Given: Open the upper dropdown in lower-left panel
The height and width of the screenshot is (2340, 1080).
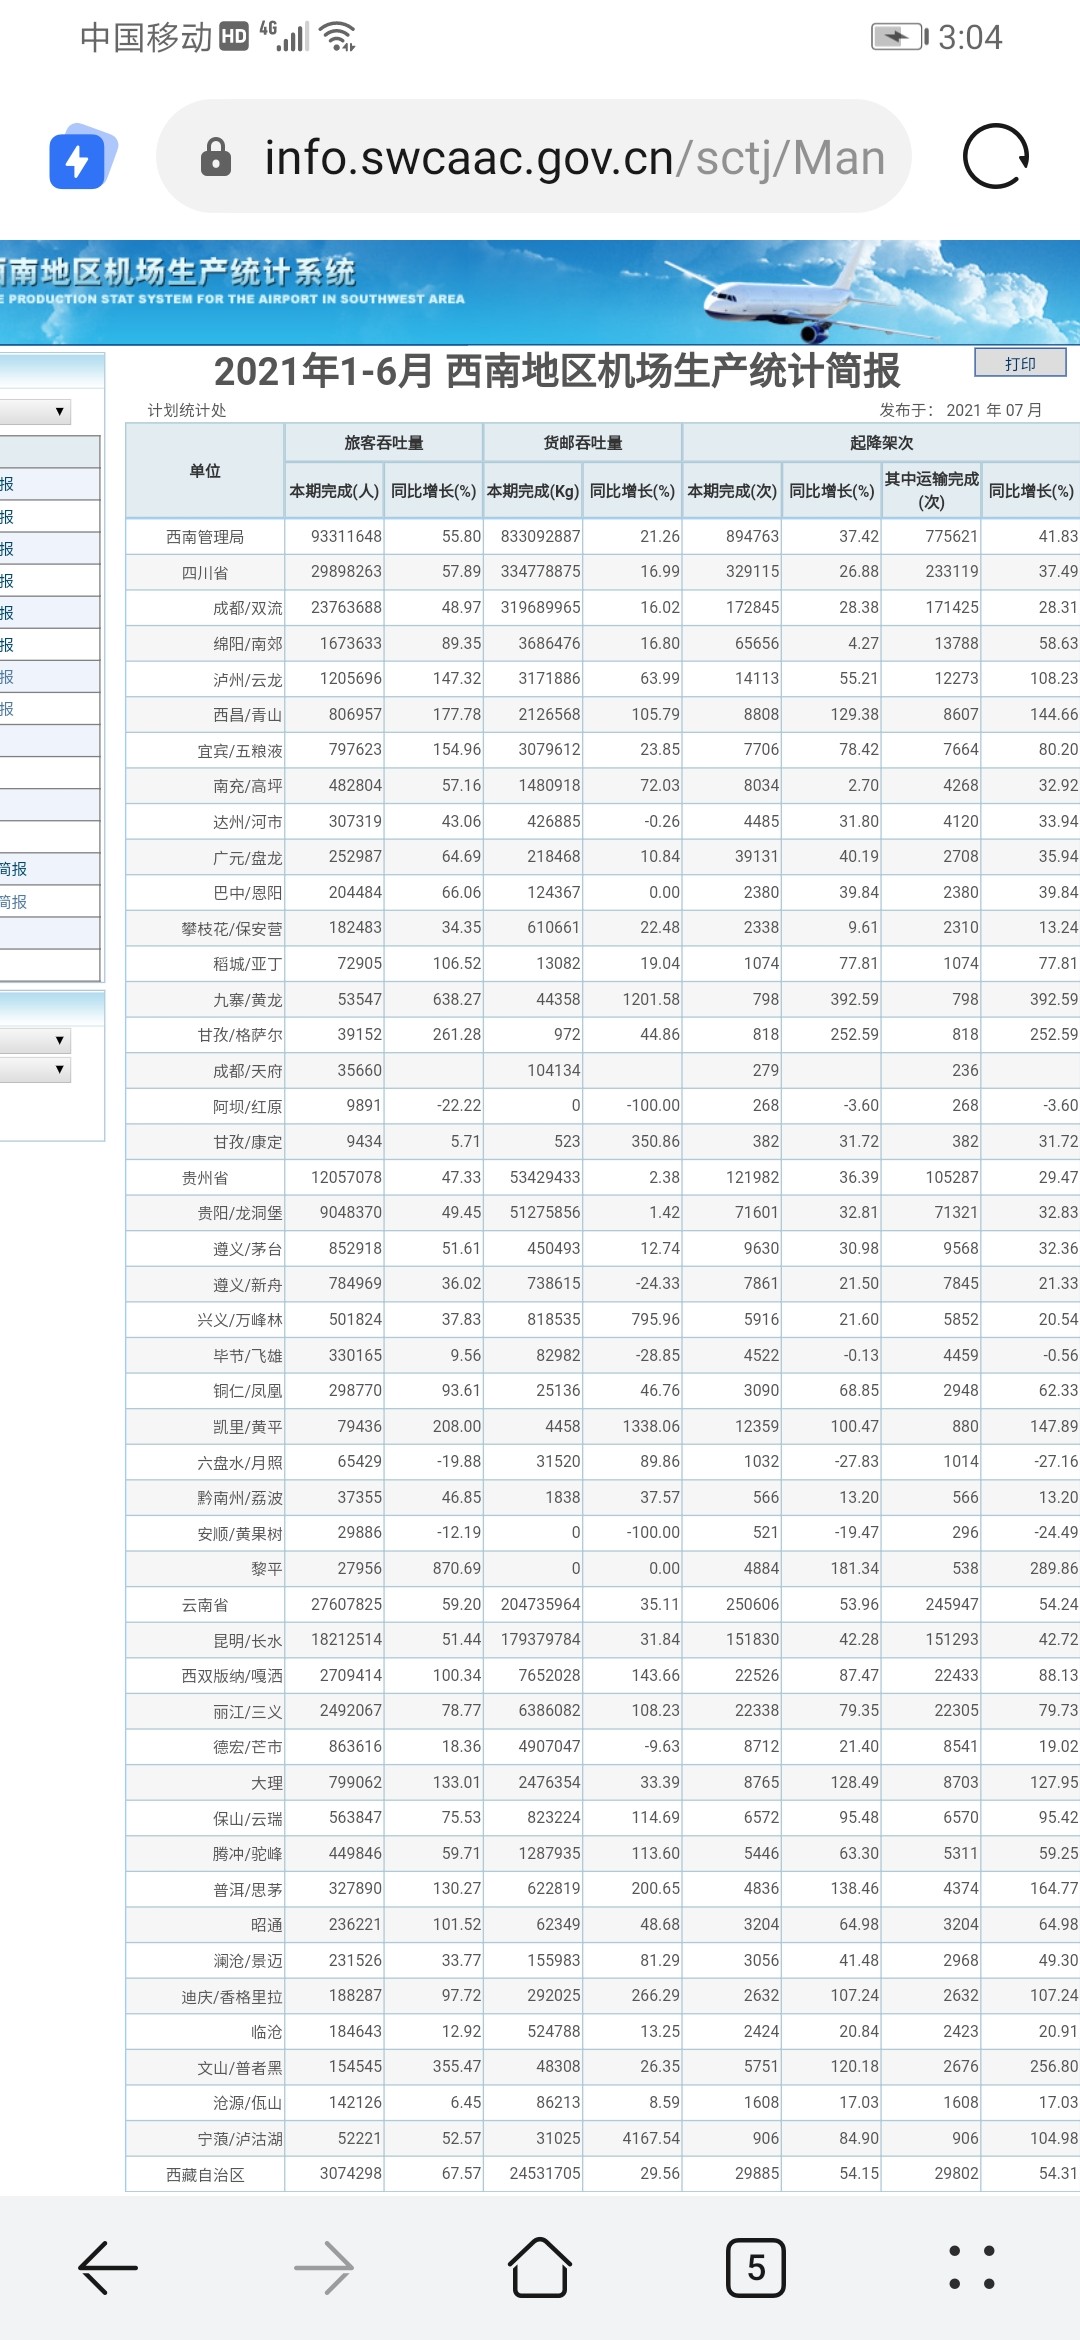Looking at the screenshot, I should (x=36, y=1040).
